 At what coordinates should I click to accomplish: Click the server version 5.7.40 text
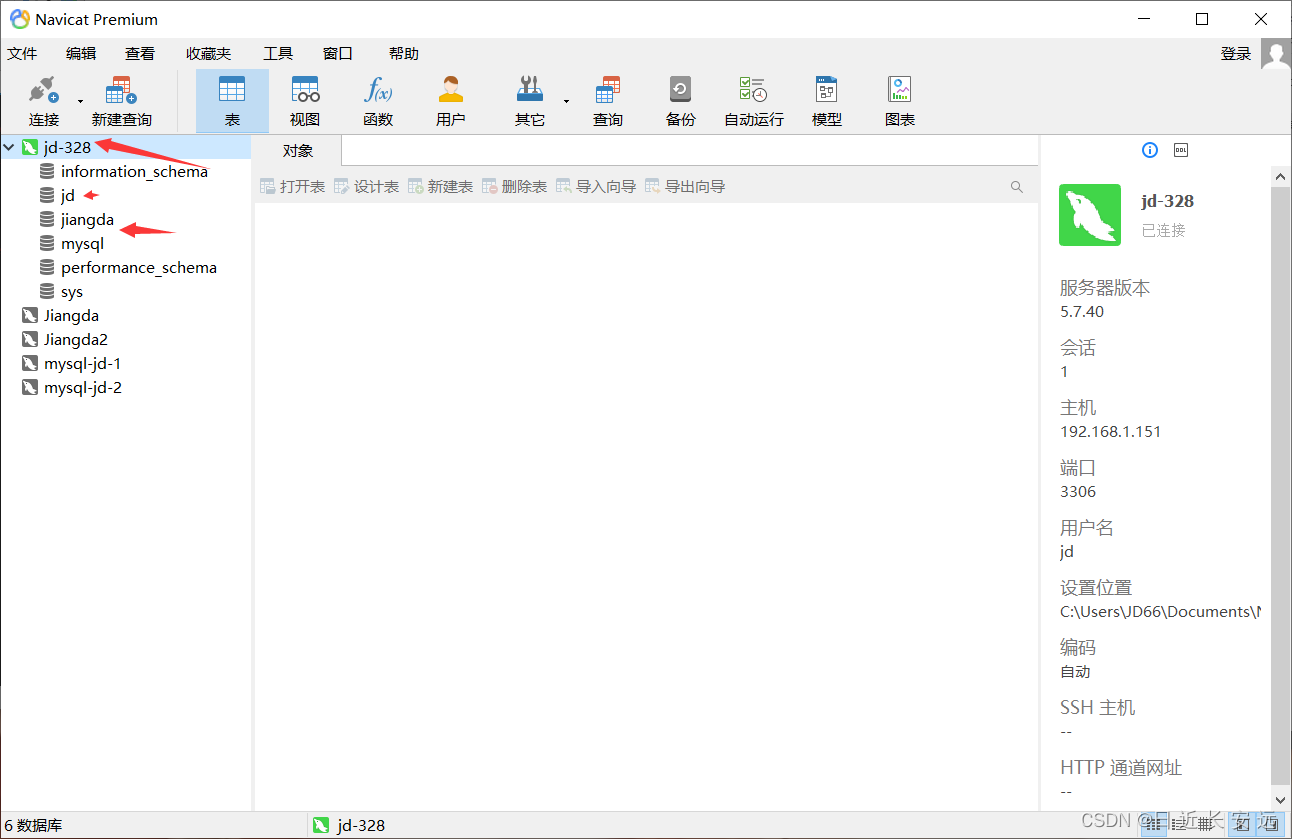(1082, 312)
